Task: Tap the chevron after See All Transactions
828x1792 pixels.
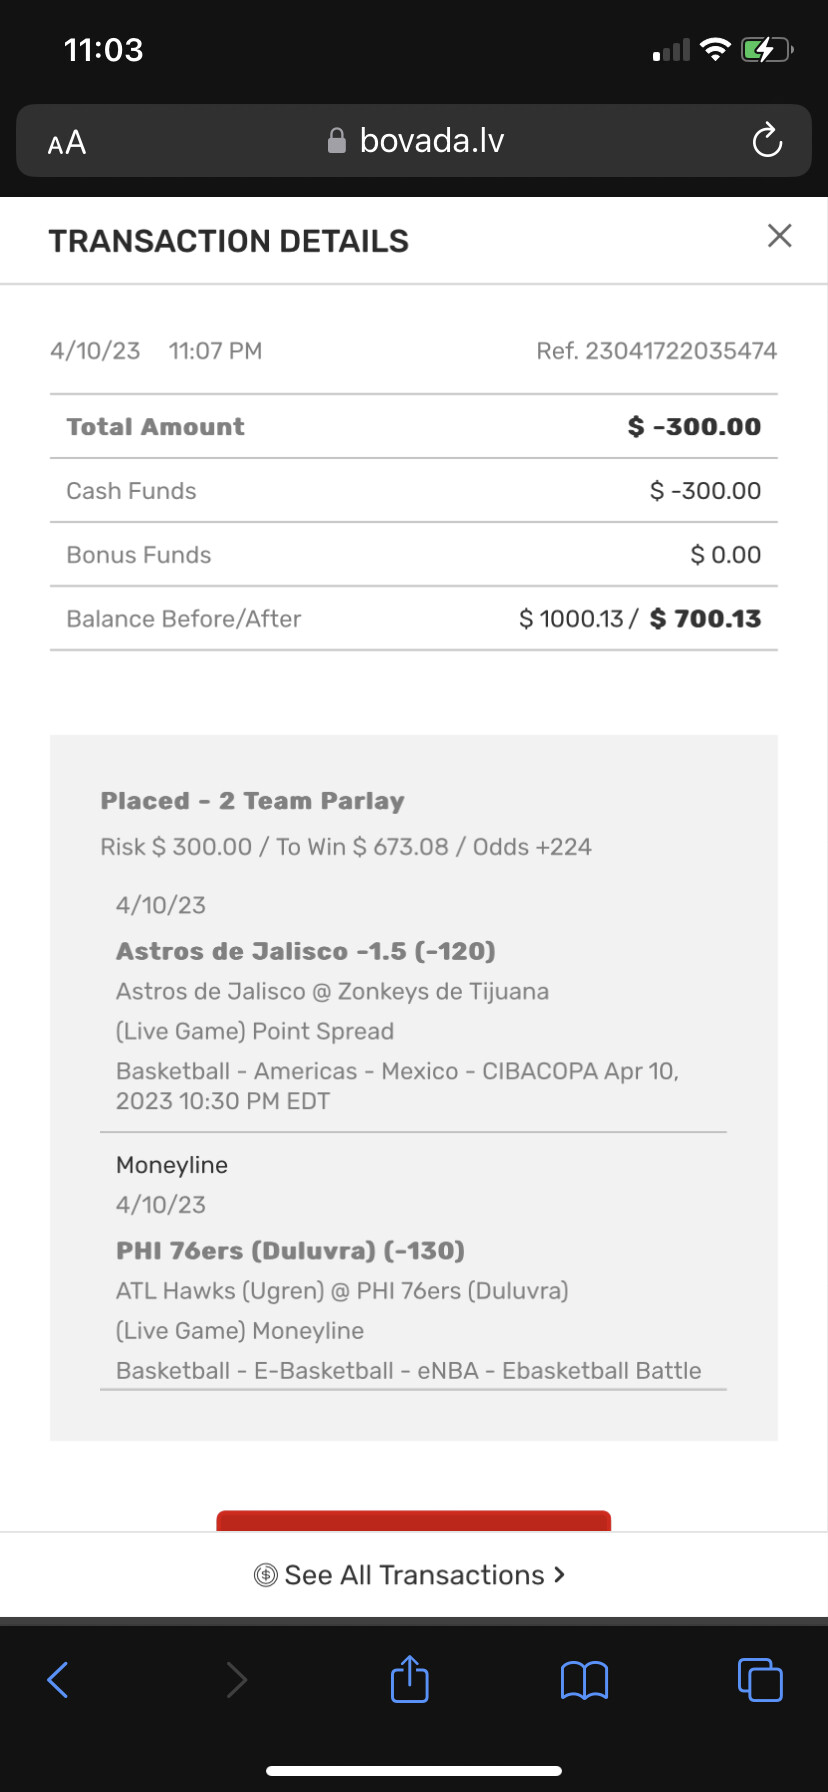Action: 559,1574
